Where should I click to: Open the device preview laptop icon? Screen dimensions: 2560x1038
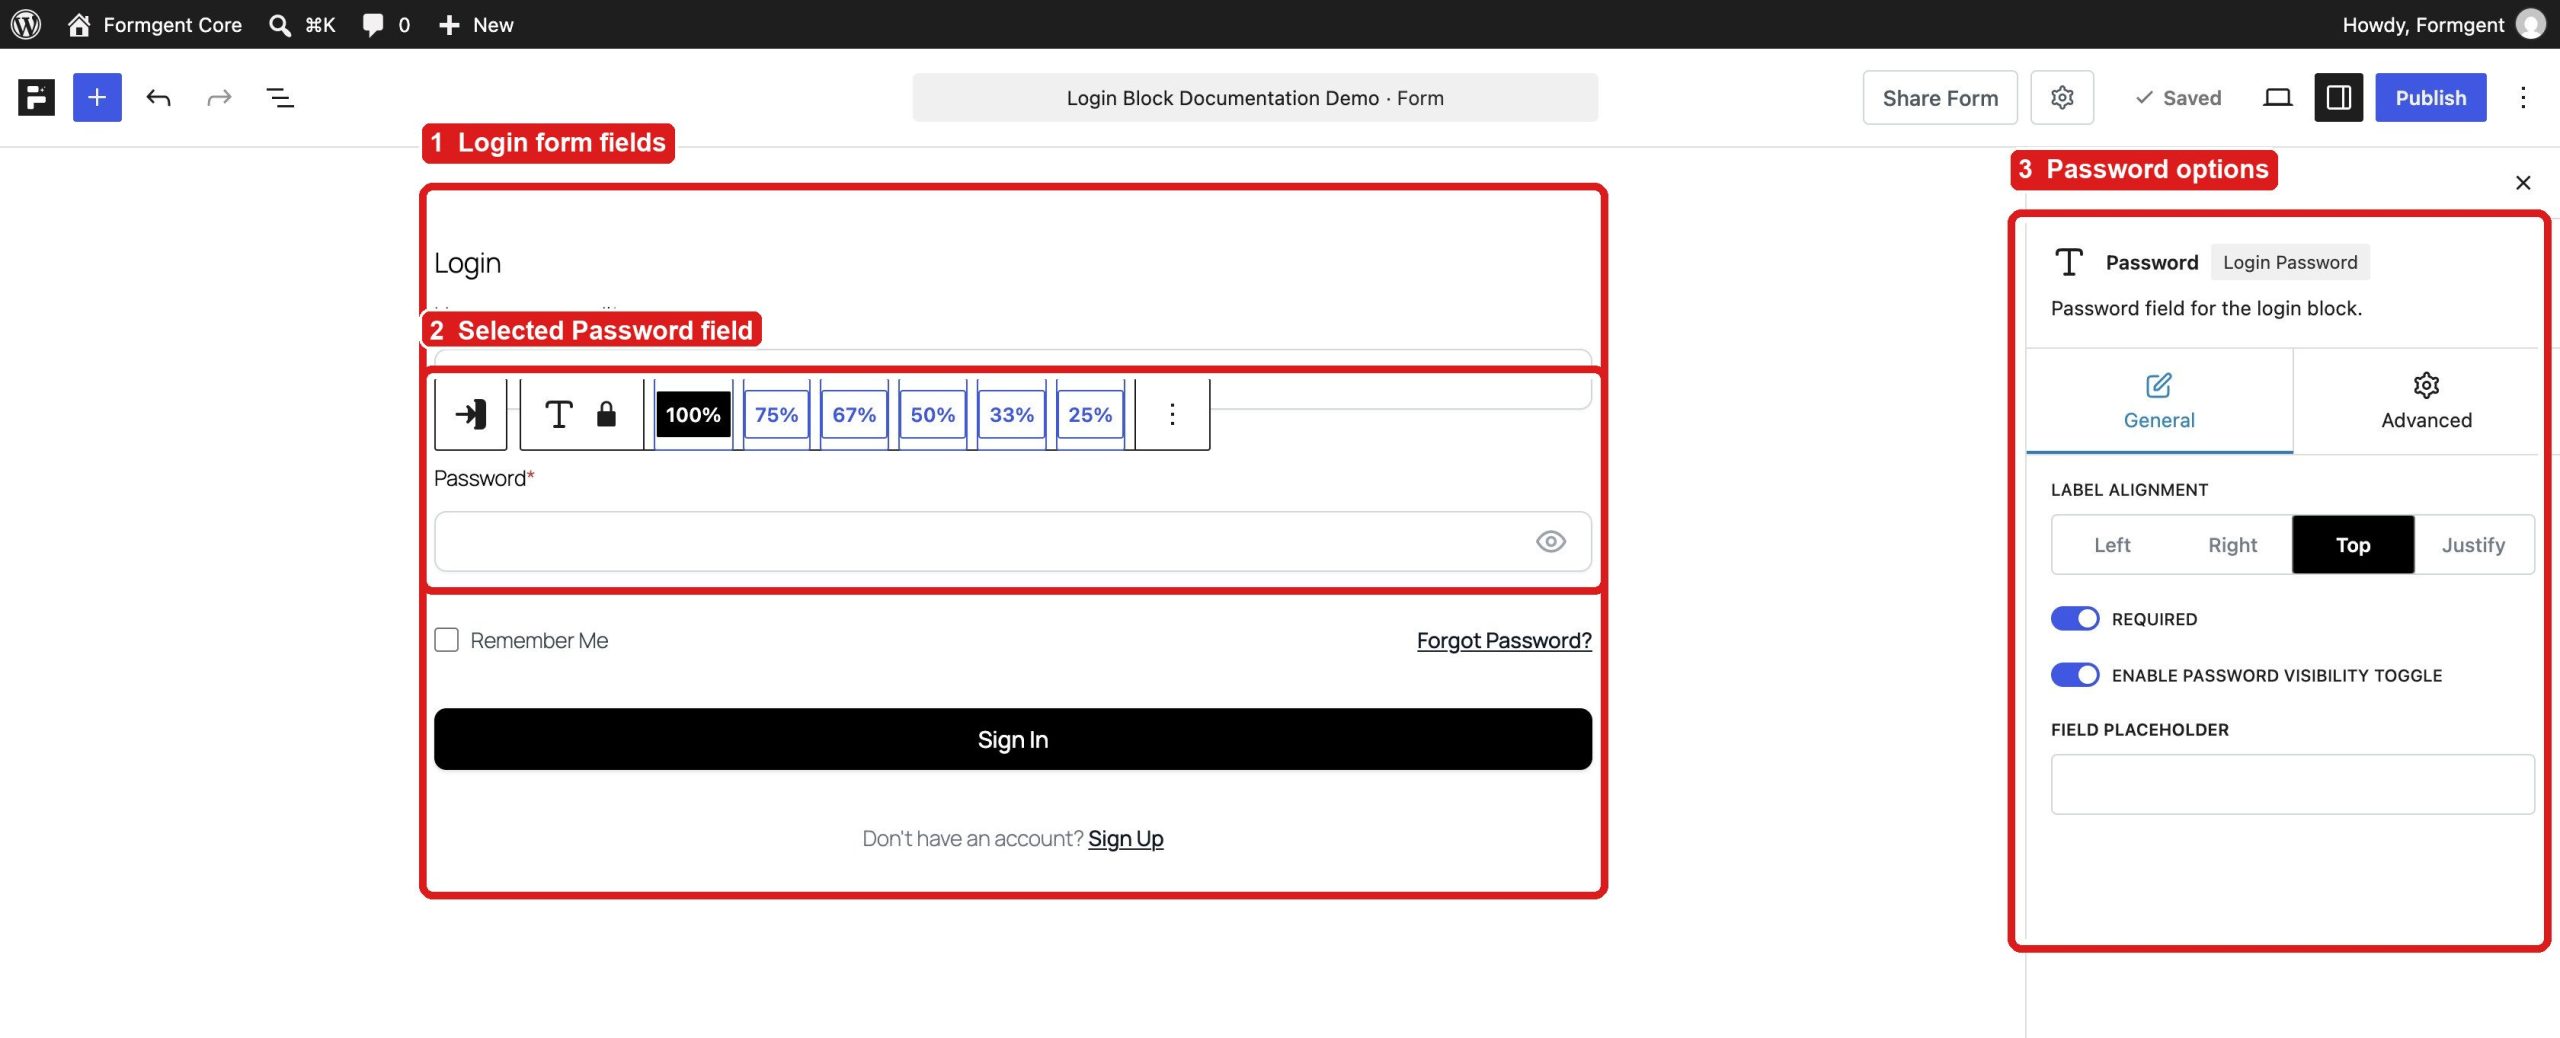tap(2278, 97)
